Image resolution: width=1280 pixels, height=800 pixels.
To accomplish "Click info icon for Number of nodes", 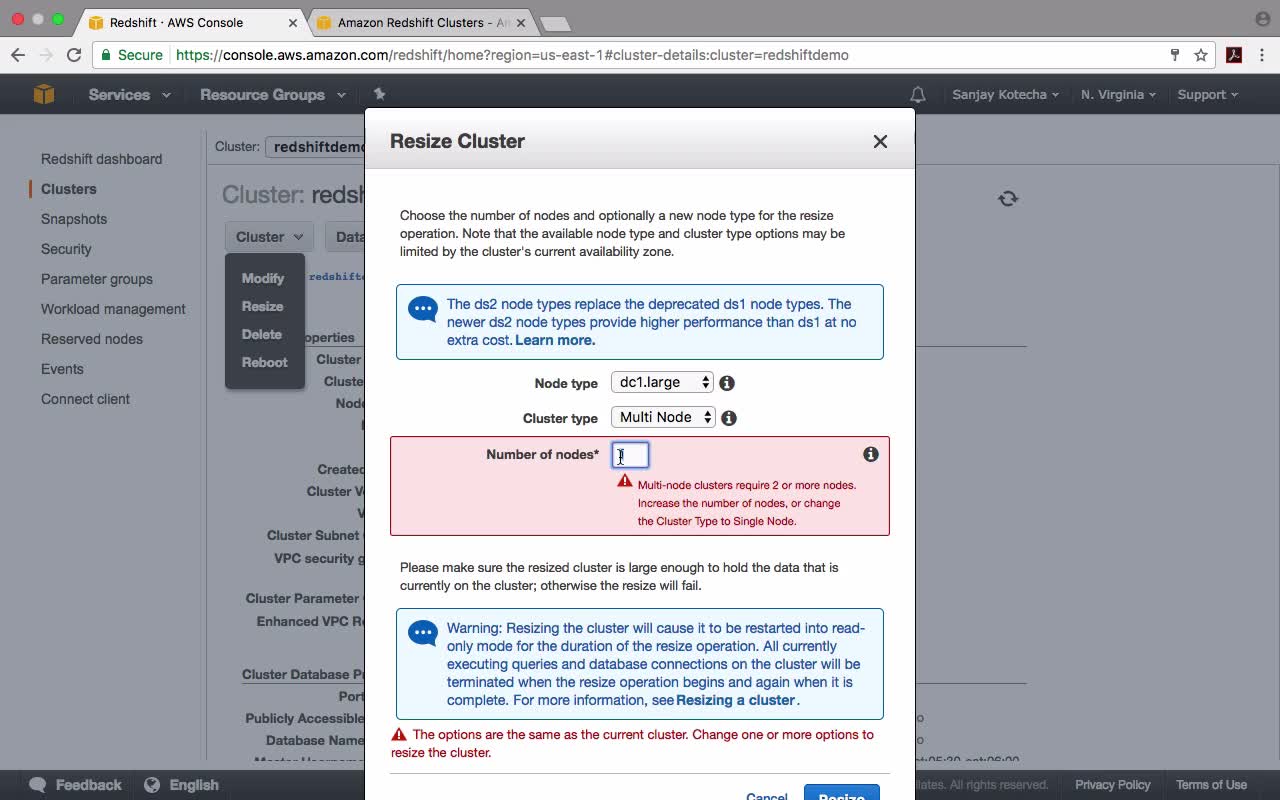I will pos(871,454).
